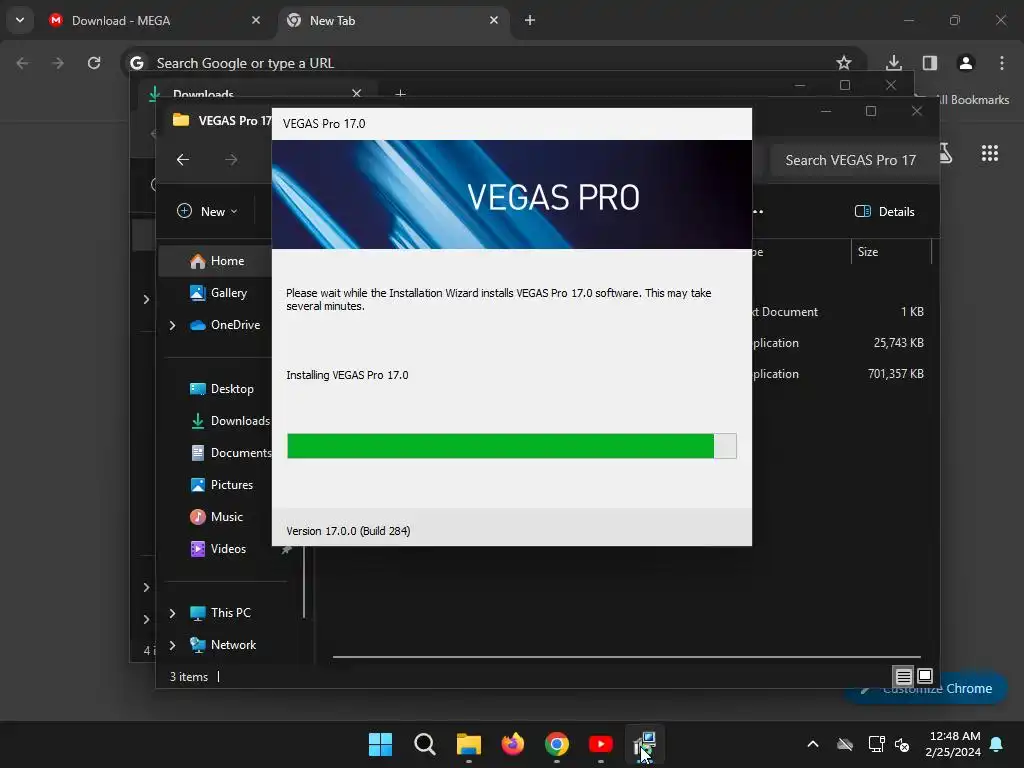
Task: Add a new Chrome tab
Action: [x=530, y=20]
